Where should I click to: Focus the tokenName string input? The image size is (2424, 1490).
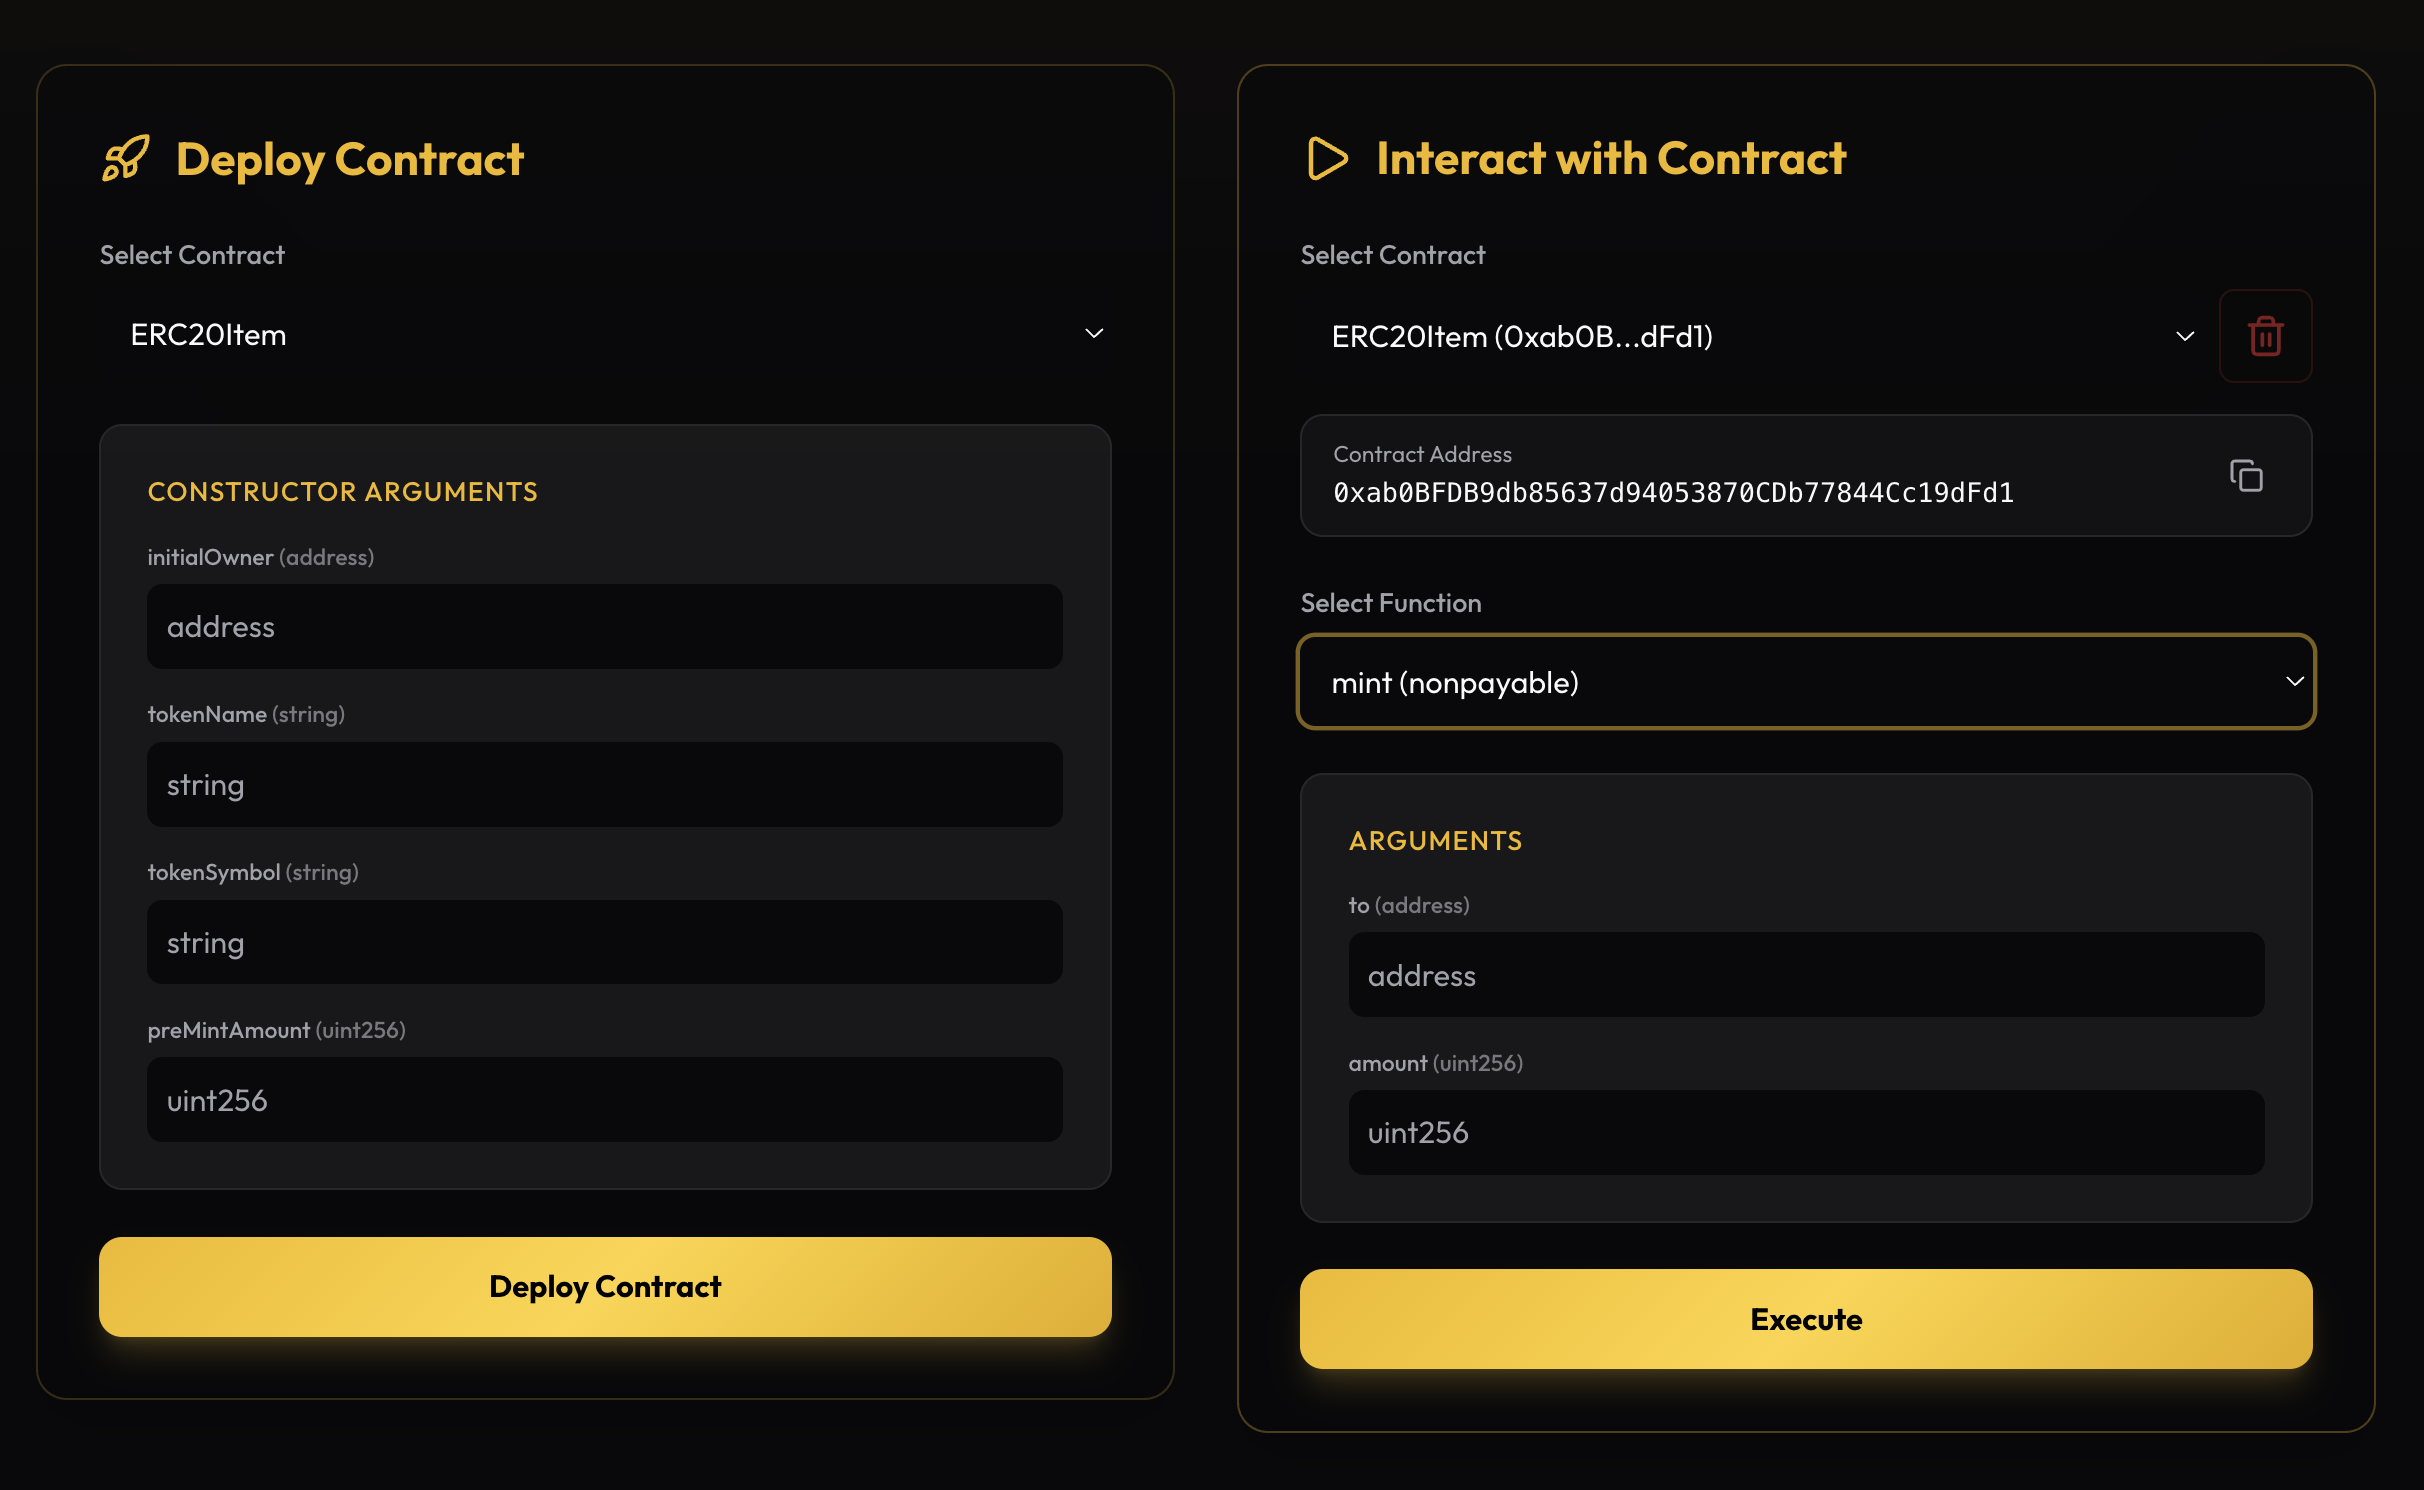[604, 784]
